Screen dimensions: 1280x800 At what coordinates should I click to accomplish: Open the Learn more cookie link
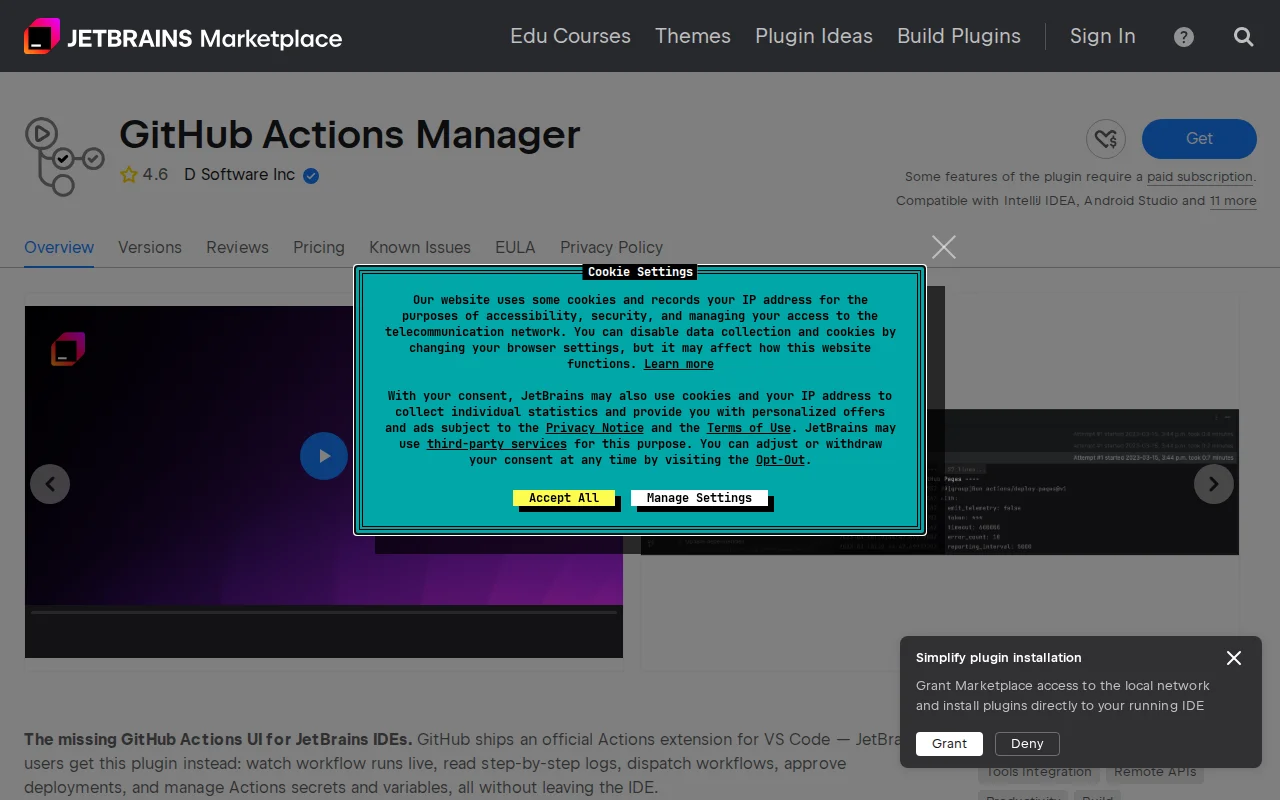(679, 364)
